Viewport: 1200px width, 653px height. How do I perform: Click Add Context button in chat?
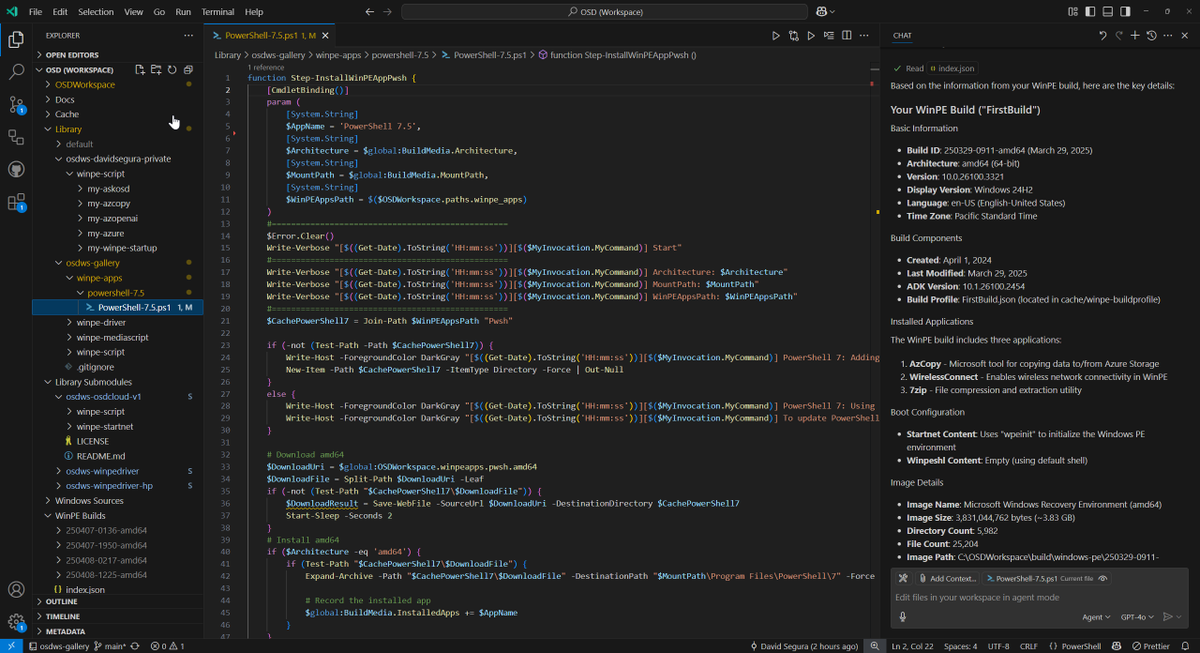tap(946, 578)
